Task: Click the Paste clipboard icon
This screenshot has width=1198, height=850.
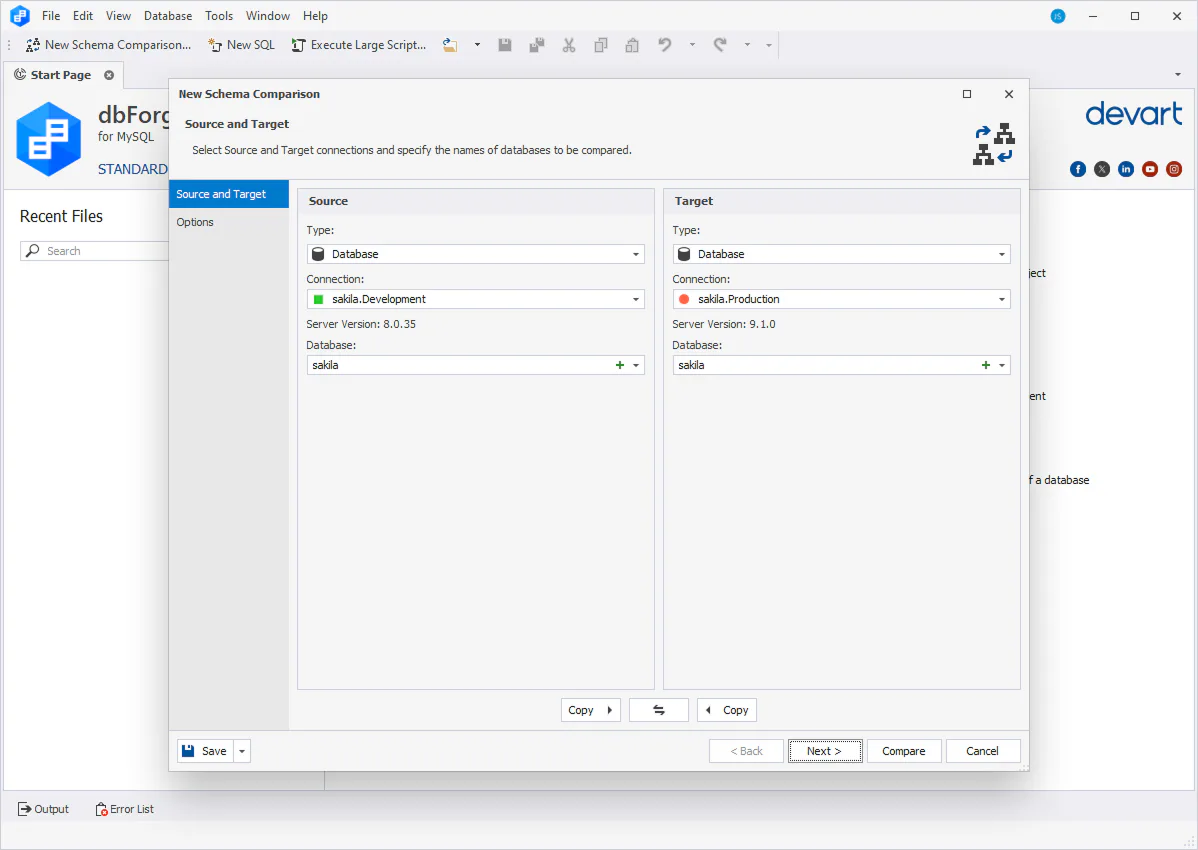Action: (x=632, y=45)
